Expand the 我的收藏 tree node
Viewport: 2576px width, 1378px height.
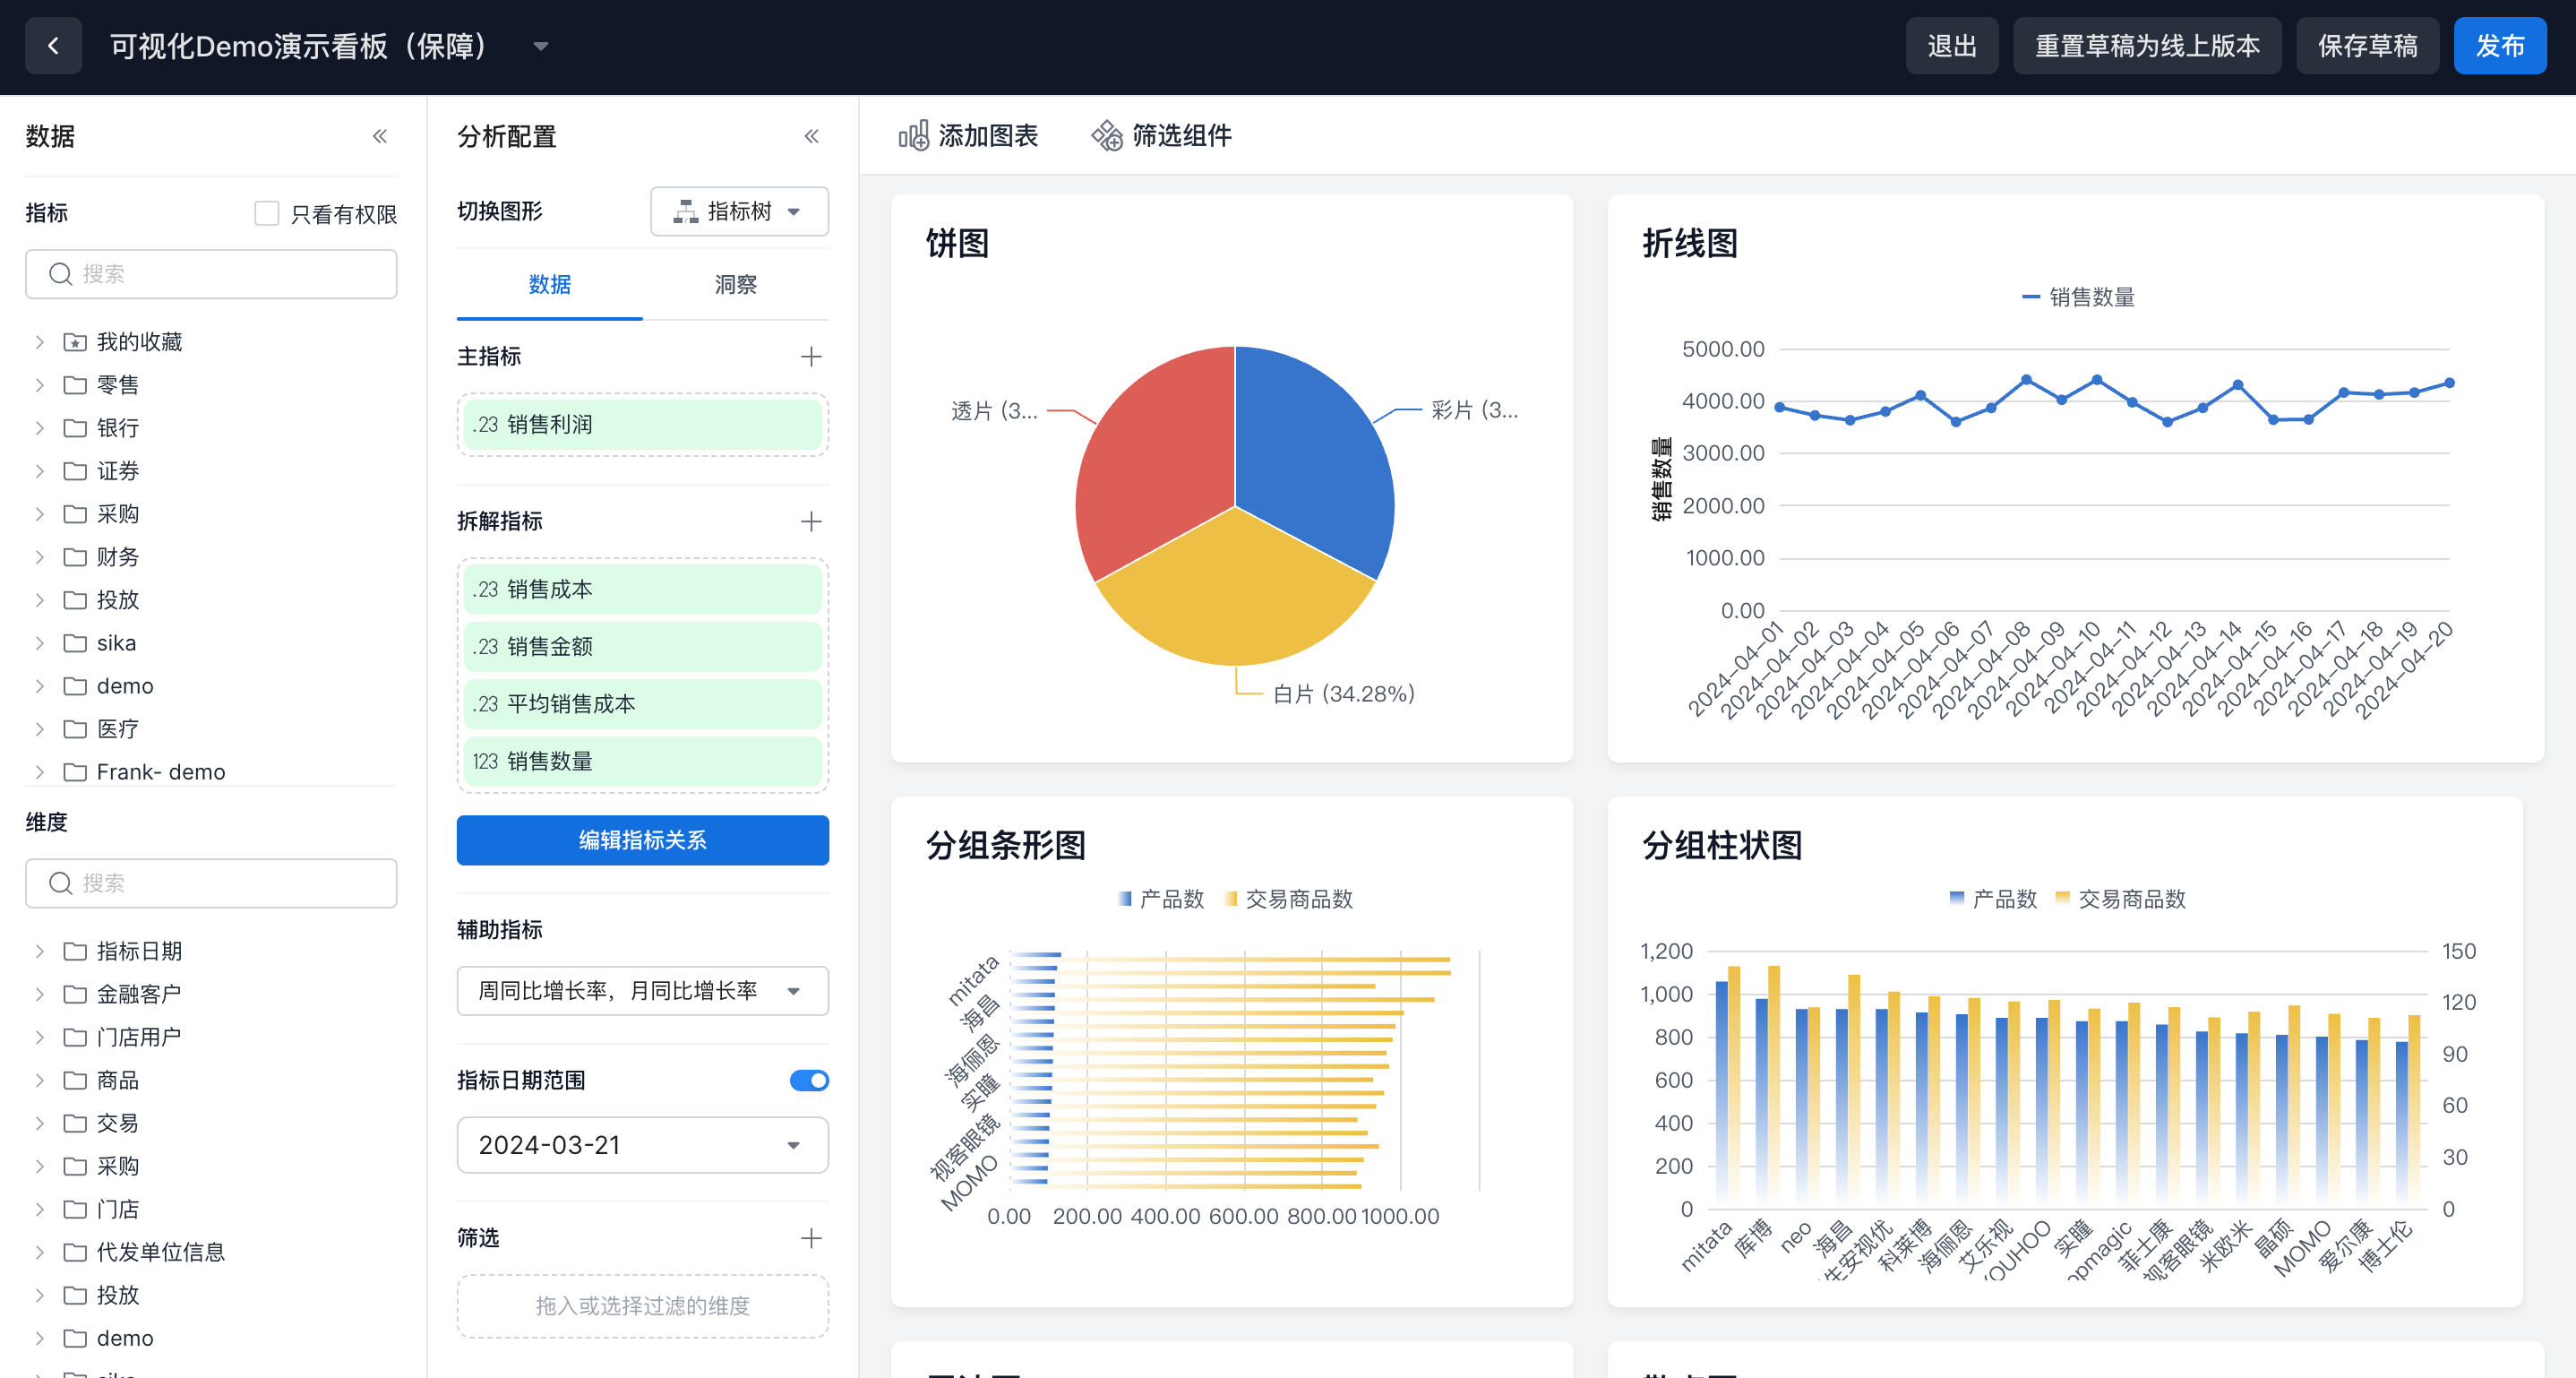click(39, 342)
